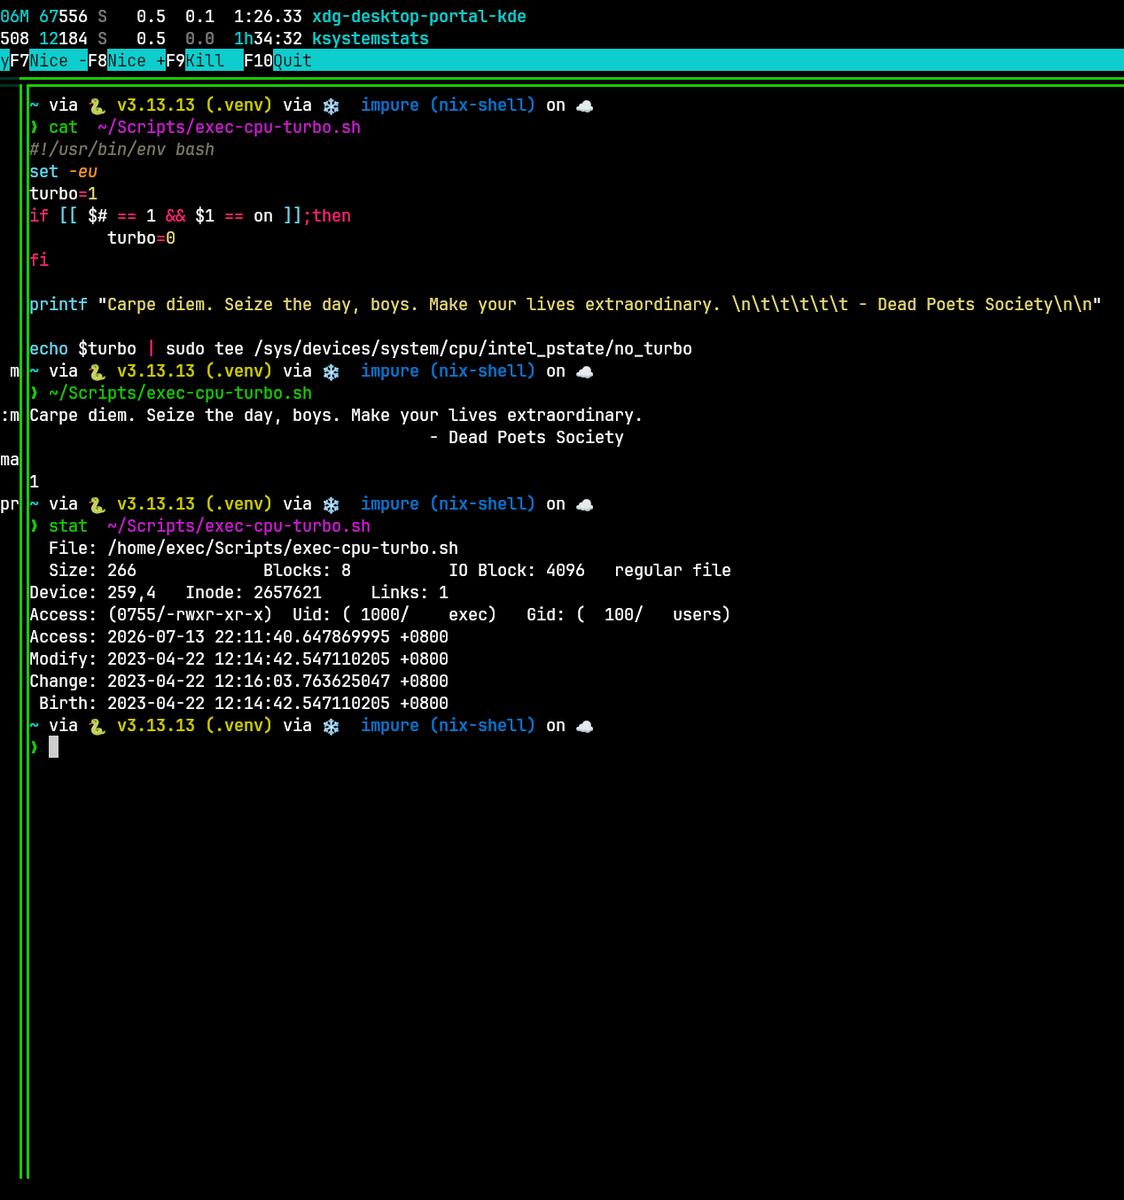Click the script path after the cat command
Viewport: 1124px width, 1200px height.
pos(229,128)
